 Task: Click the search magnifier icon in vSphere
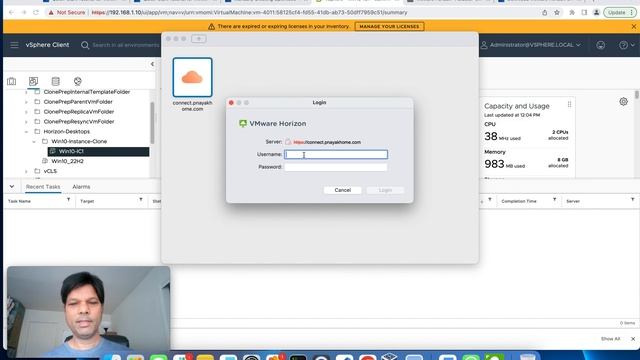(x=85, y=45)
